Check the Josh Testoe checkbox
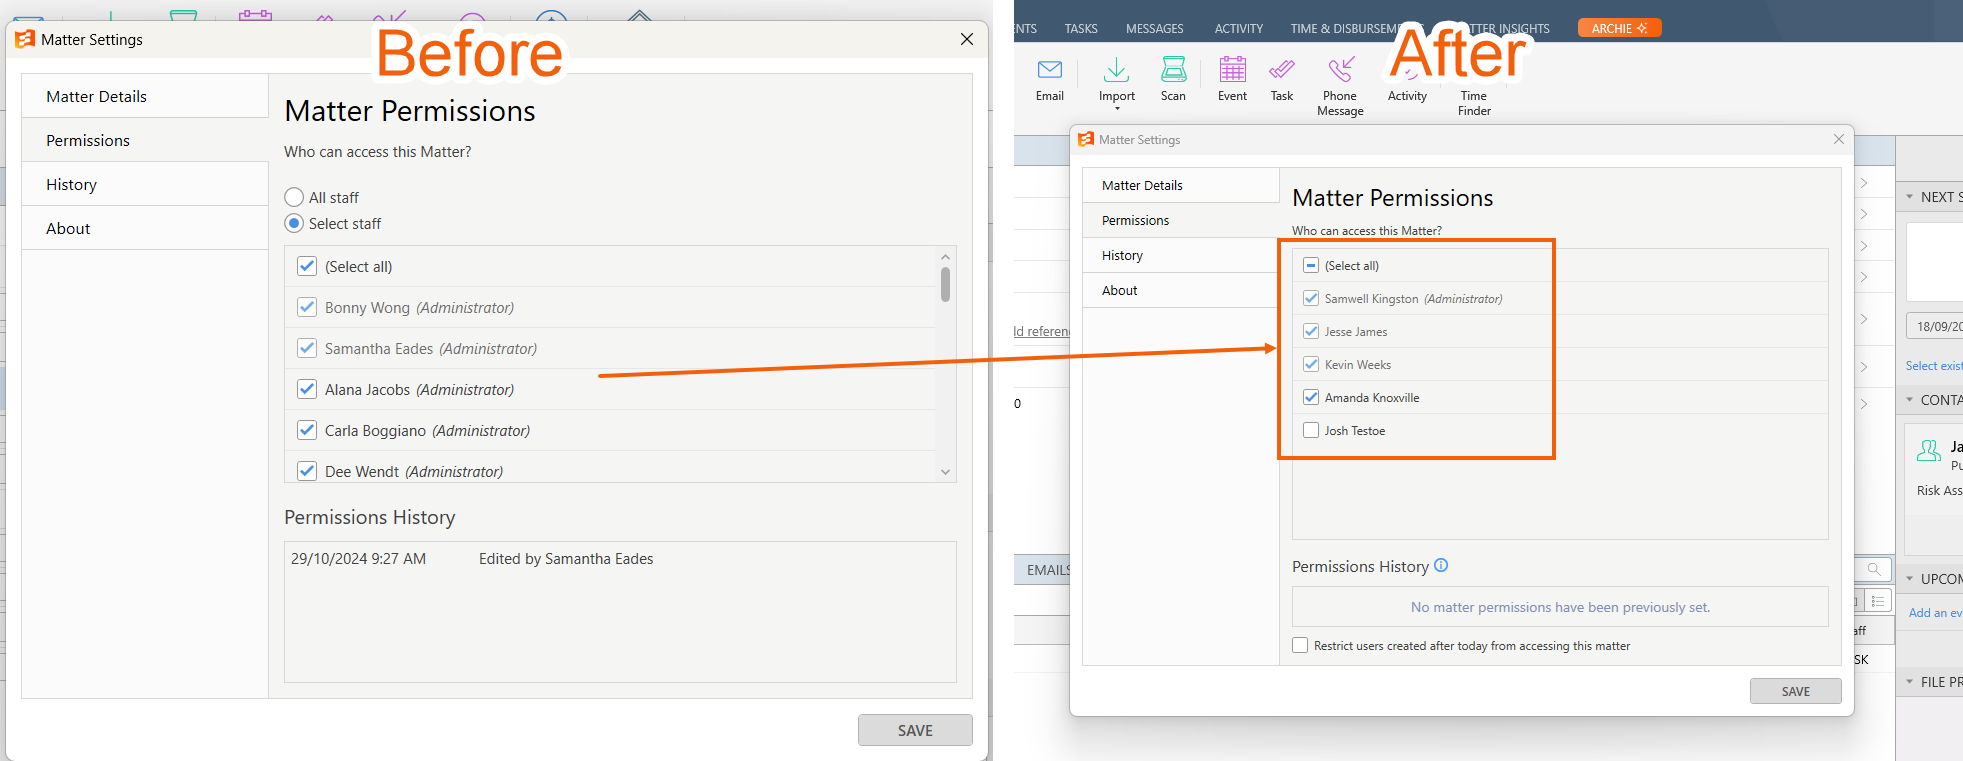Image resolution: width=1963 pixels, height=761 pixels. pyautogui.click(x=1311, y=430)
